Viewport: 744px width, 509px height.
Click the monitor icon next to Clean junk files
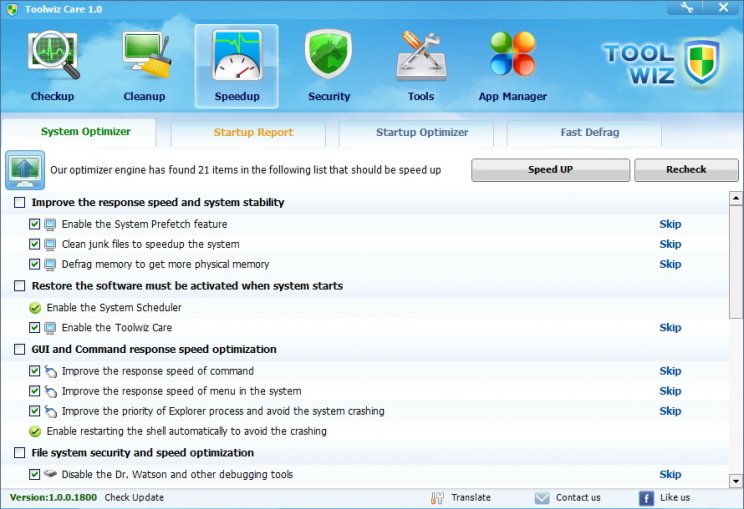coord(50,244)
